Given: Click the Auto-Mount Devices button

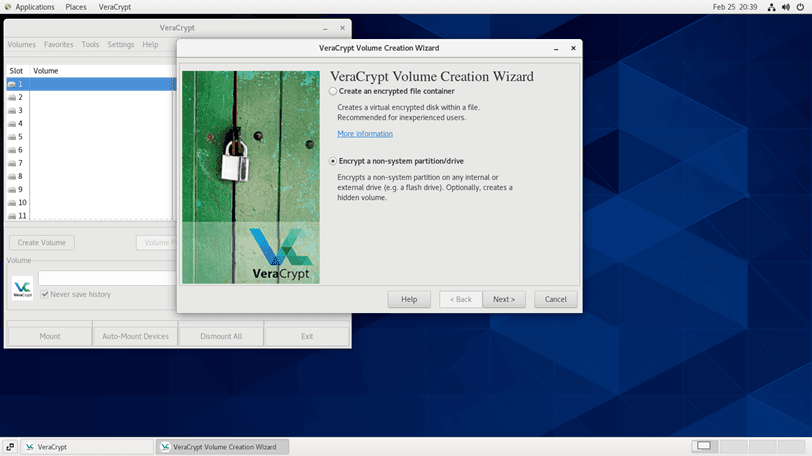Looking at the screenshot, I should tap(135, 336).
